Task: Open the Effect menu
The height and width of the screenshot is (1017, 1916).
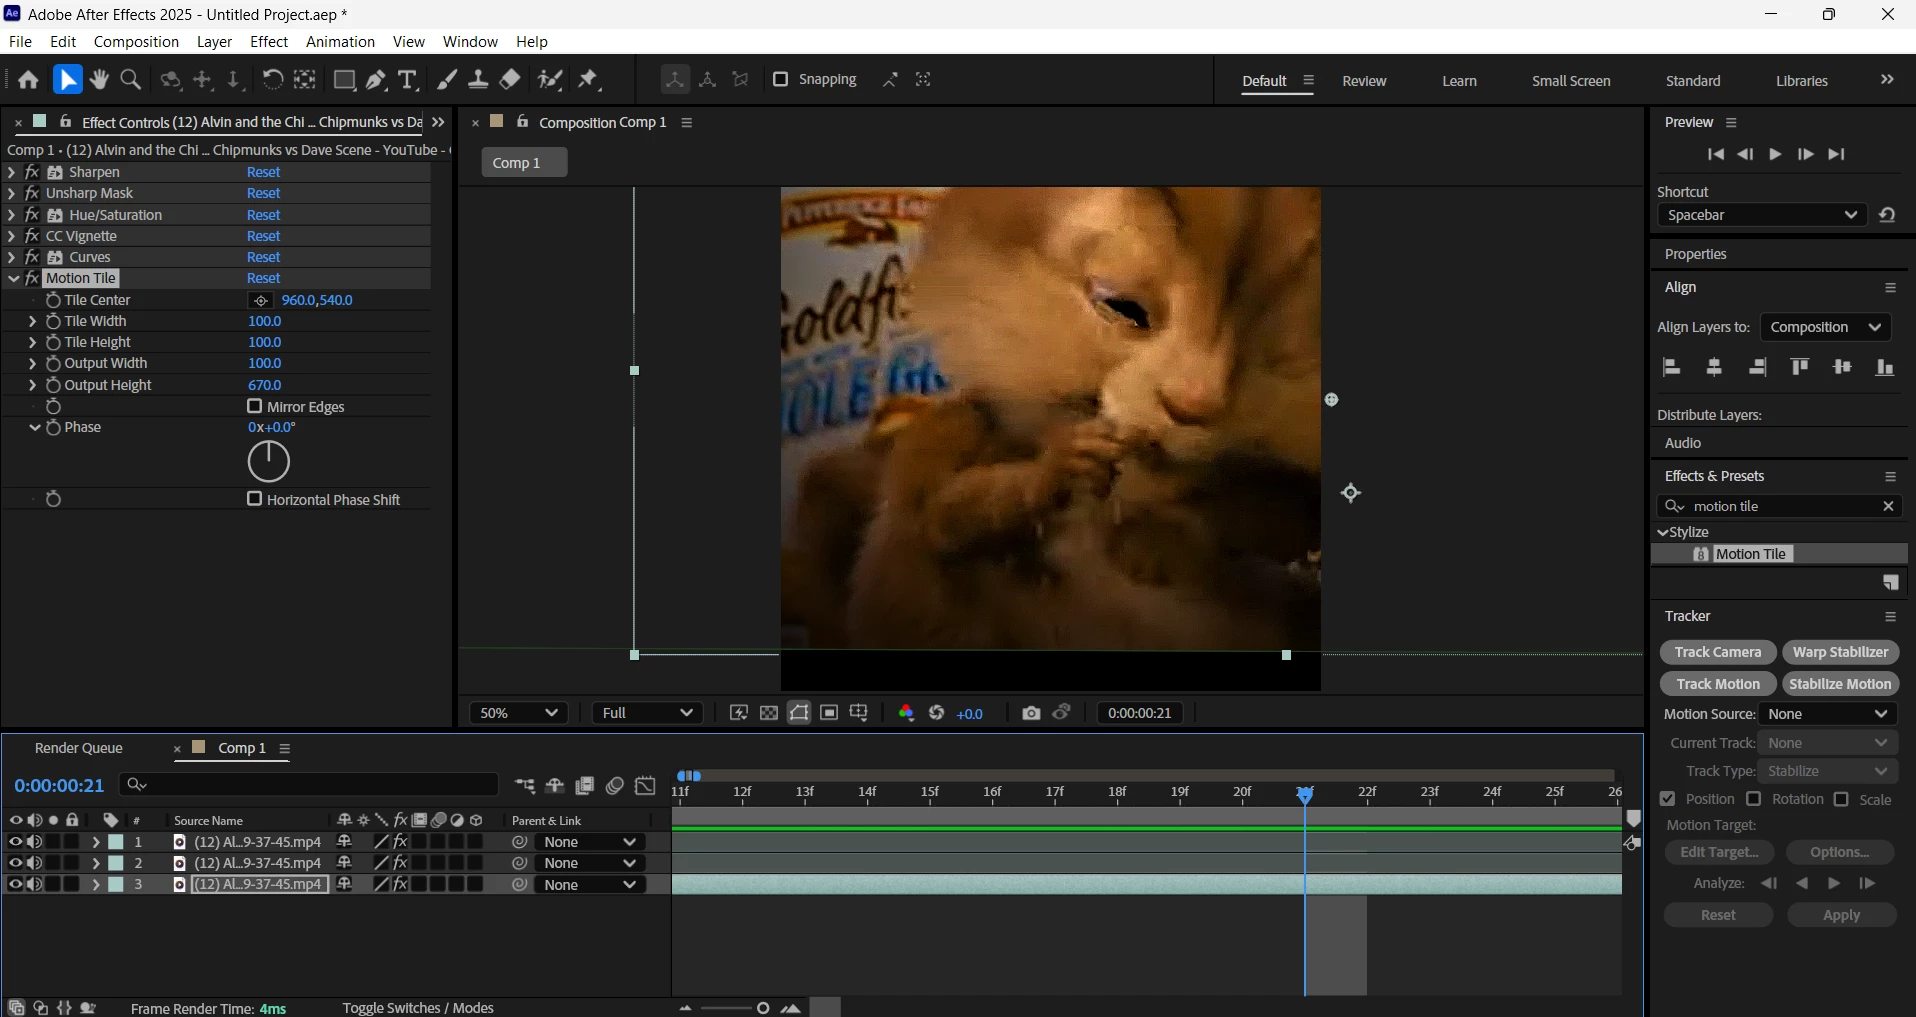Action: (269, 42)
